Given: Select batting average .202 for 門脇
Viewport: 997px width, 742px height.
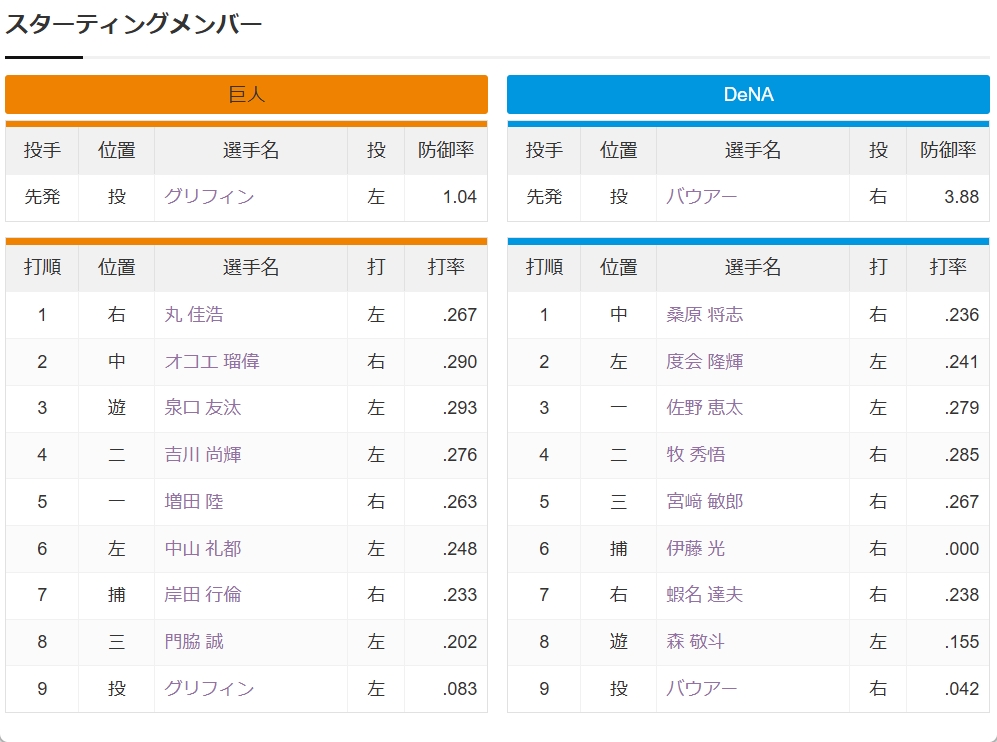Looking at the screenshot, I should pos(460,642).
